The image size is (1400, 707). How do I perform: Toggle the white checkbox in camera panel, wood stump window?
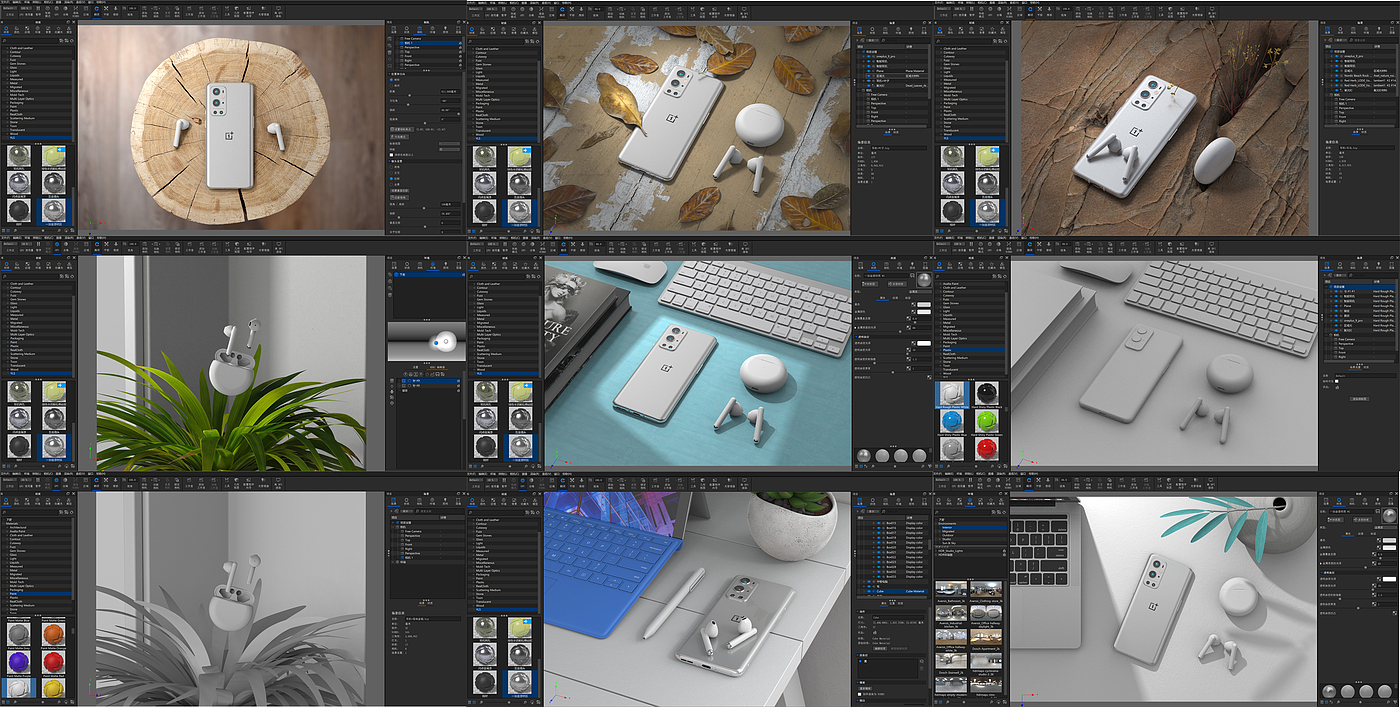[392, 155]
